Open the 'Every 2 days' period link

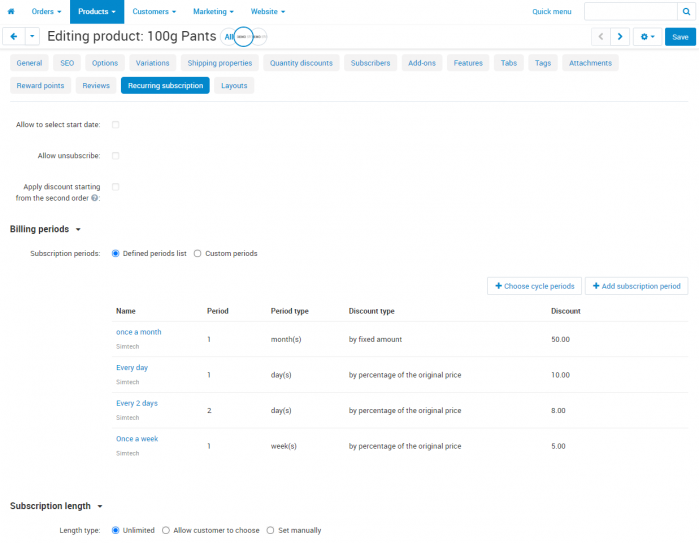[x=137, y=403]
